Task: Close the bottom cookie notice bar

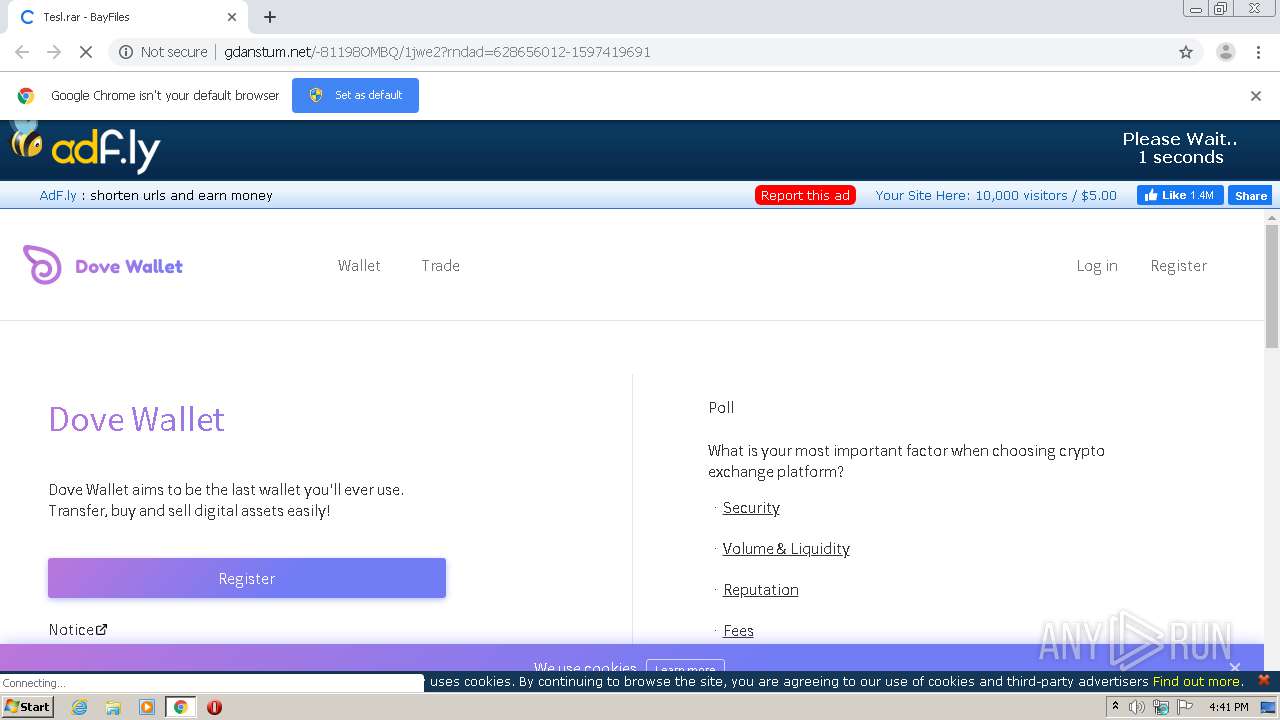Action: tap(1263, 680)
